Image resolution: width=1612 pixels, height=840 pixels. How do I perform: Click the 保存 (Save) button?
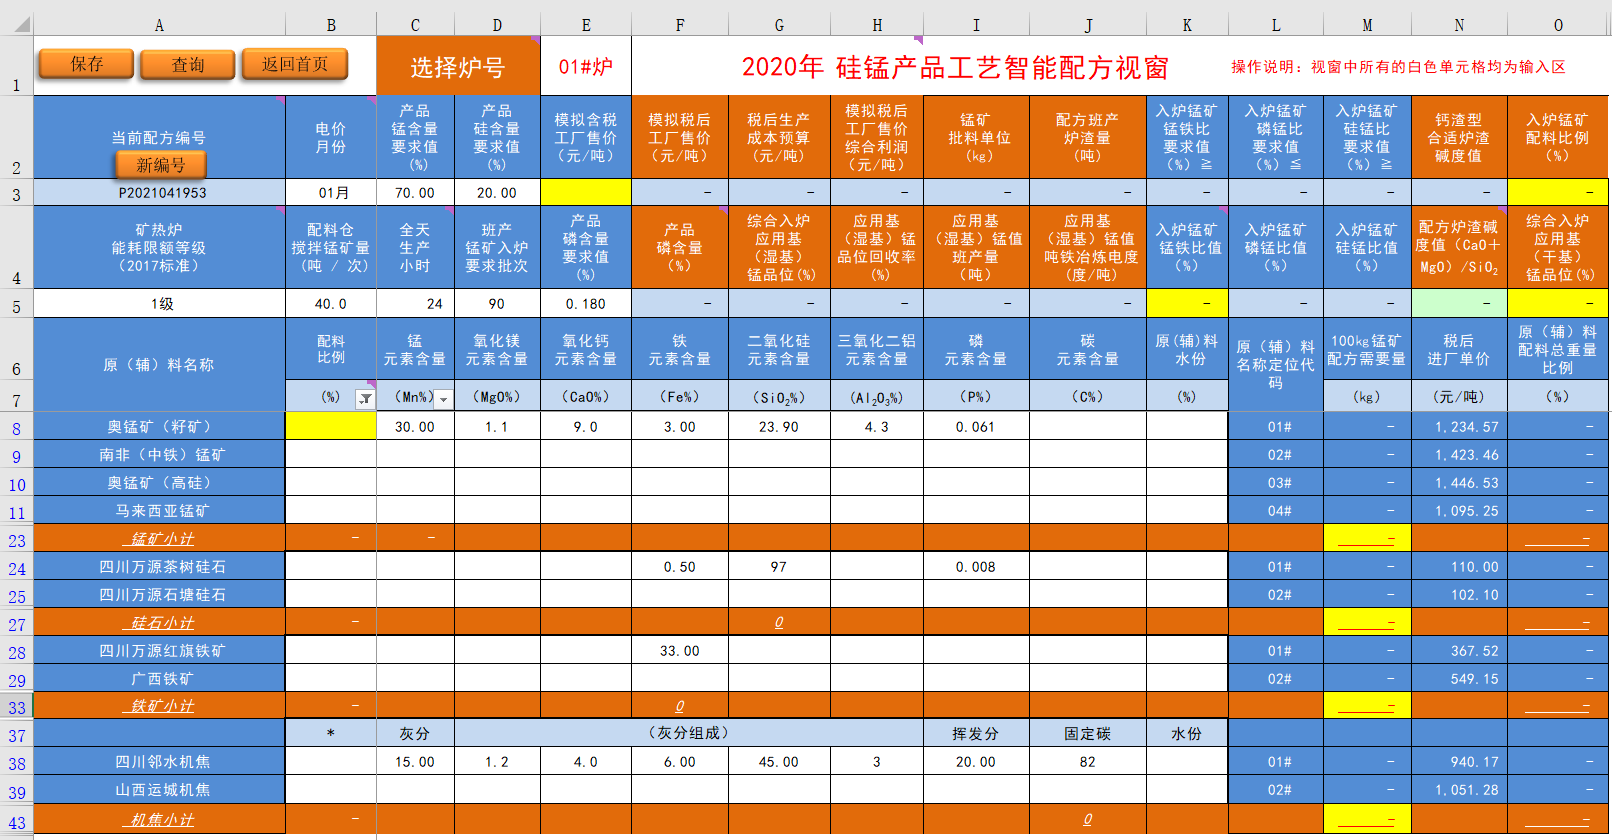86,64
